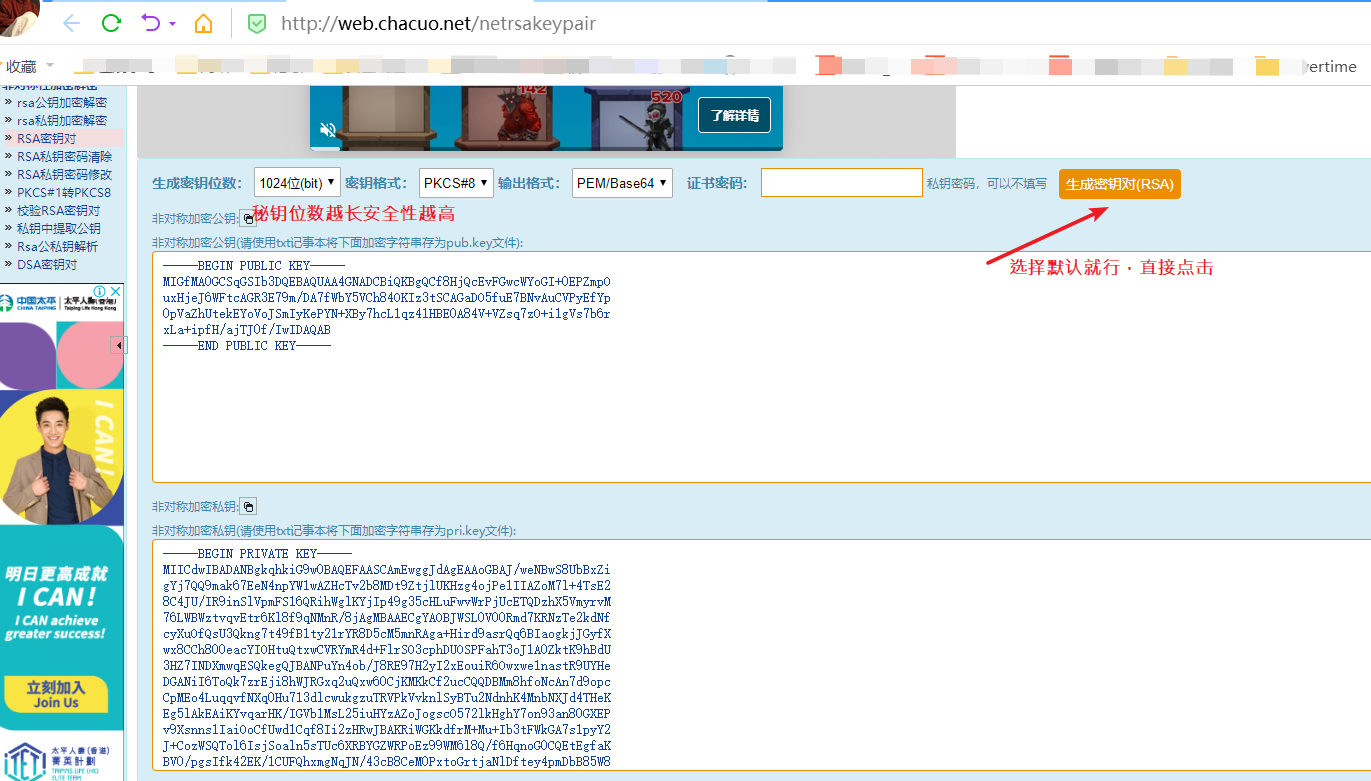Click the web.chacuo.net address bar URL

tap(438, 23)
